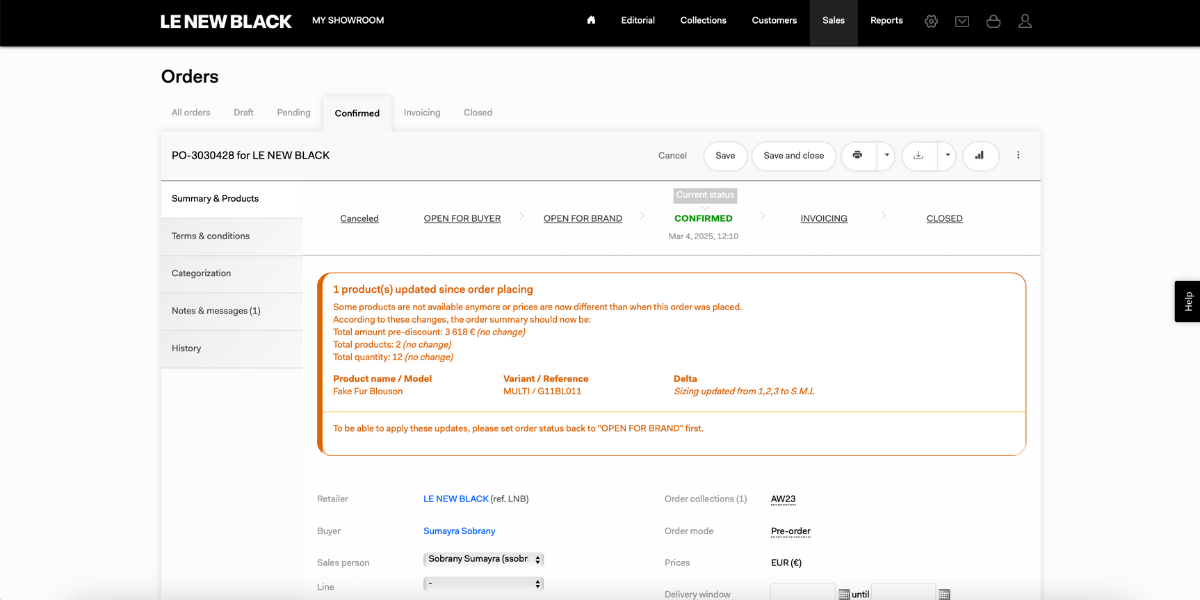The width and height of the screenshot is (1200, 600).
Task: Click the Save button
Action: 725,156
